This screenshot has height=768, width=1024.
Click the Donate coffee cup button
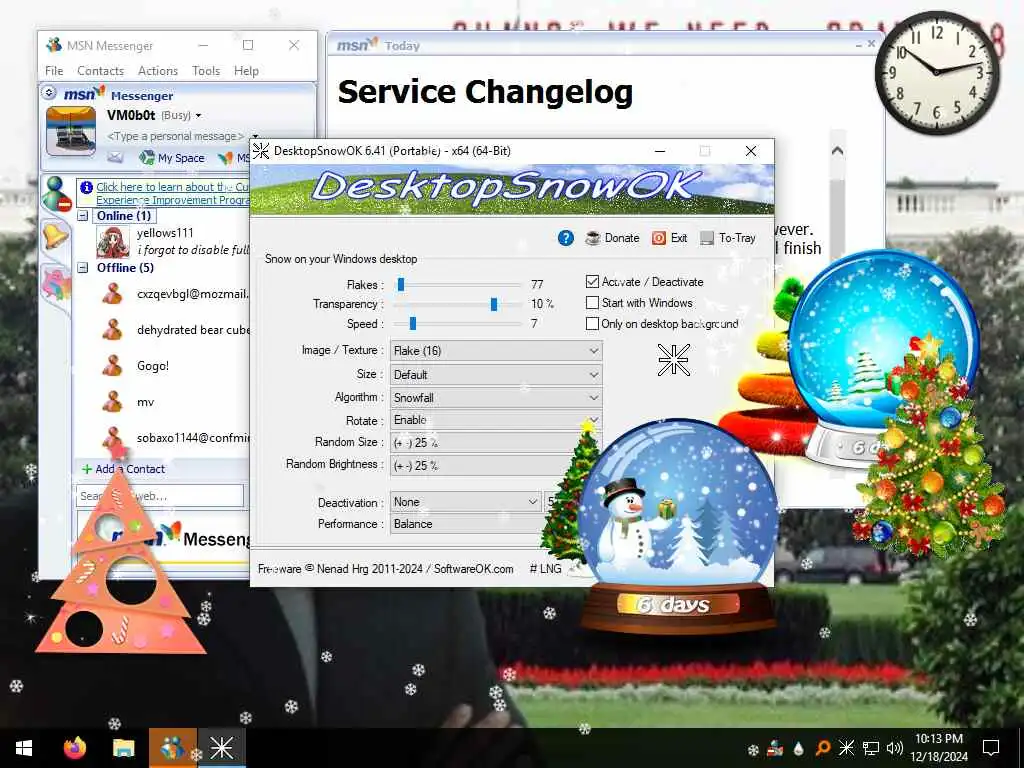pos(612,238)
